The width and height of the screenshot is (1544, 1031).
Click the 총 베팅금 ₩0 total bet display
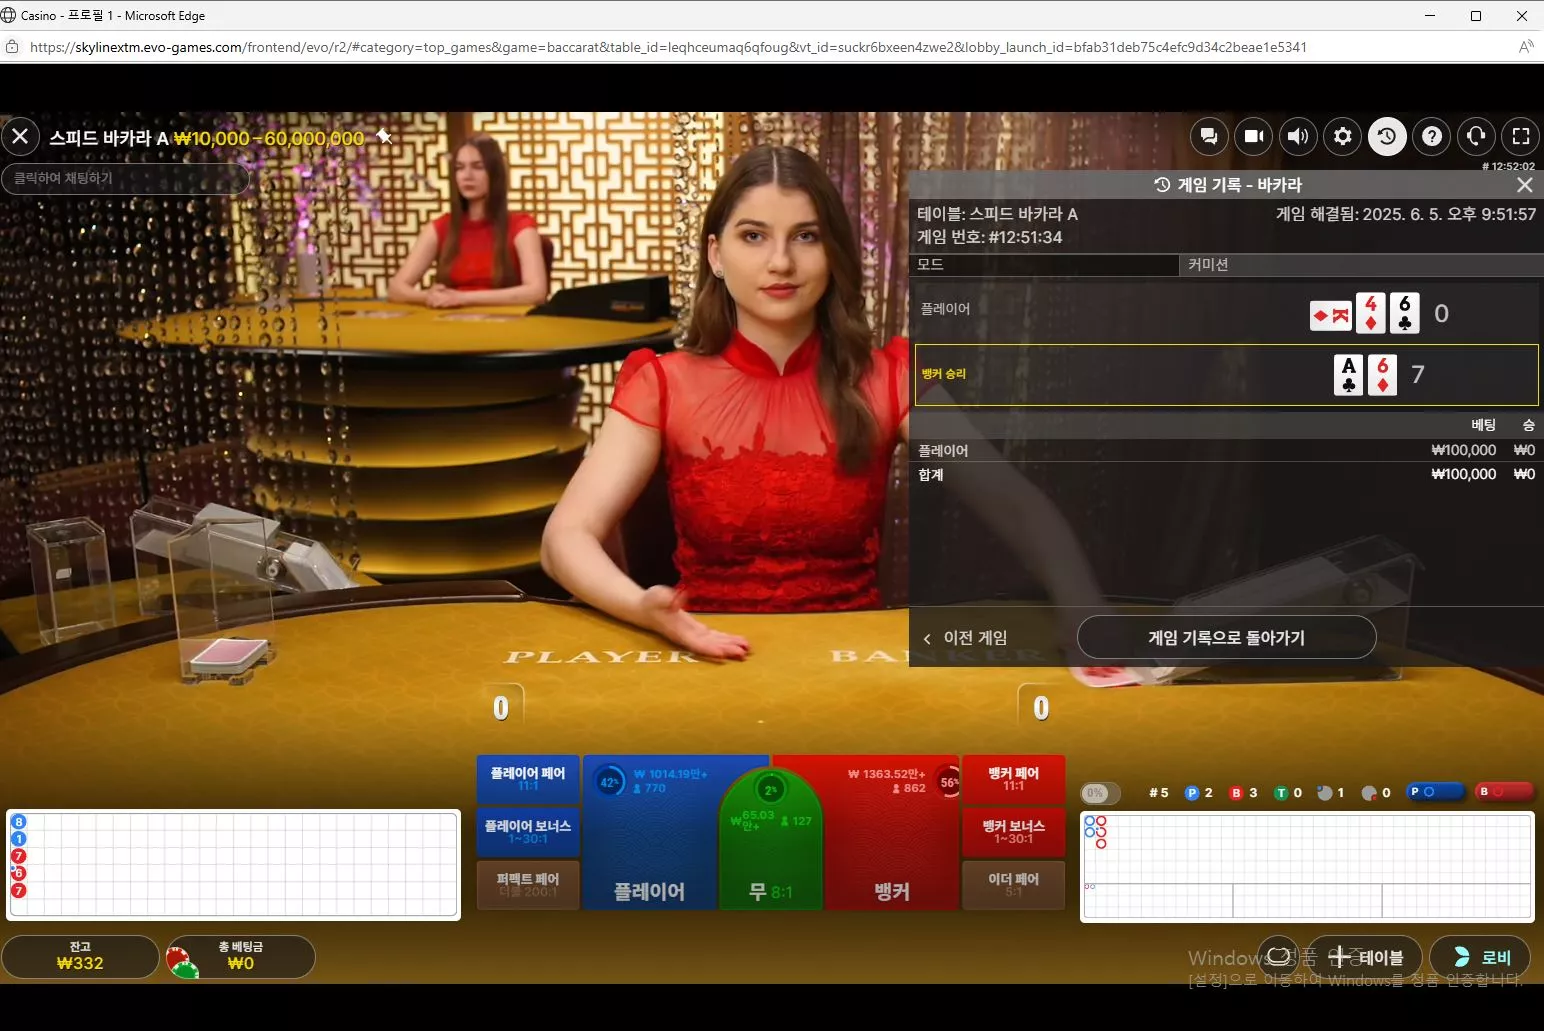click(241, 956)
